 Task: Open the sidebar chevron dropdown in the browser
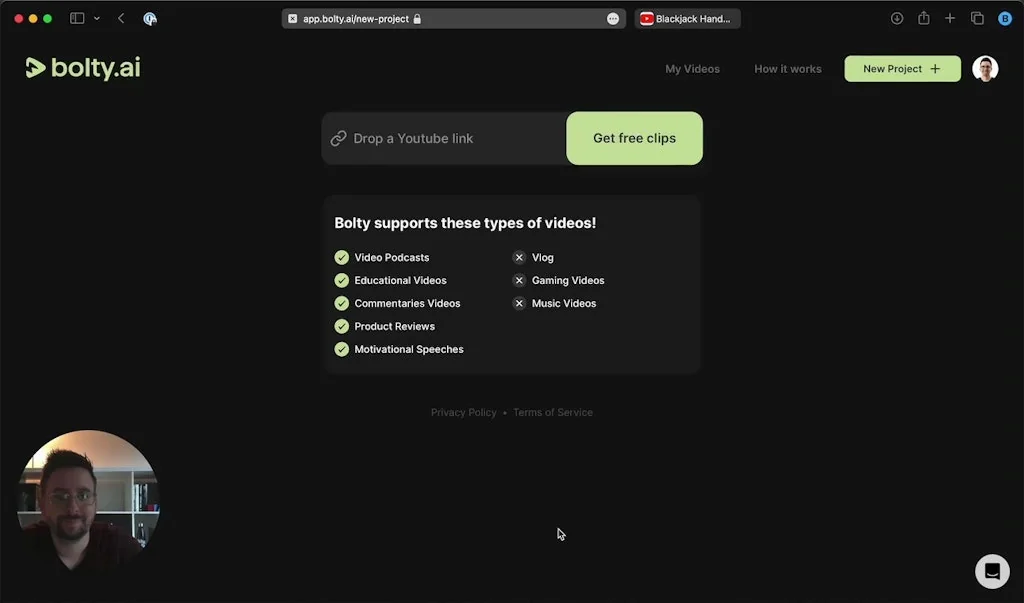[x=96, y=17]
